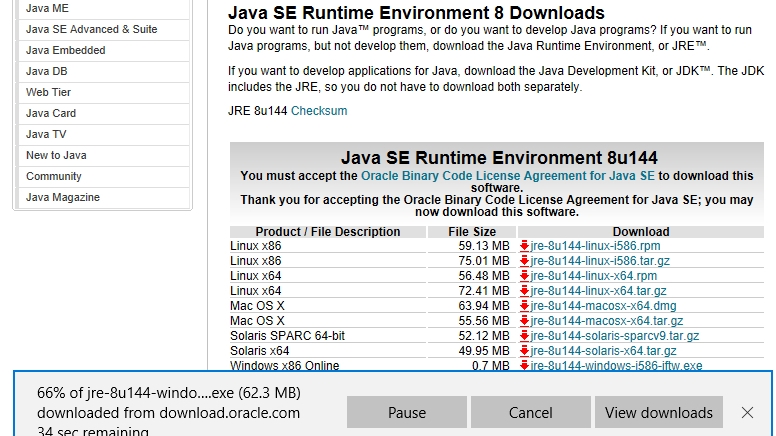This screenshot has width=776, height=436.
Task: Open Oracle Binary Code License Agreement link
Action: 508,176
